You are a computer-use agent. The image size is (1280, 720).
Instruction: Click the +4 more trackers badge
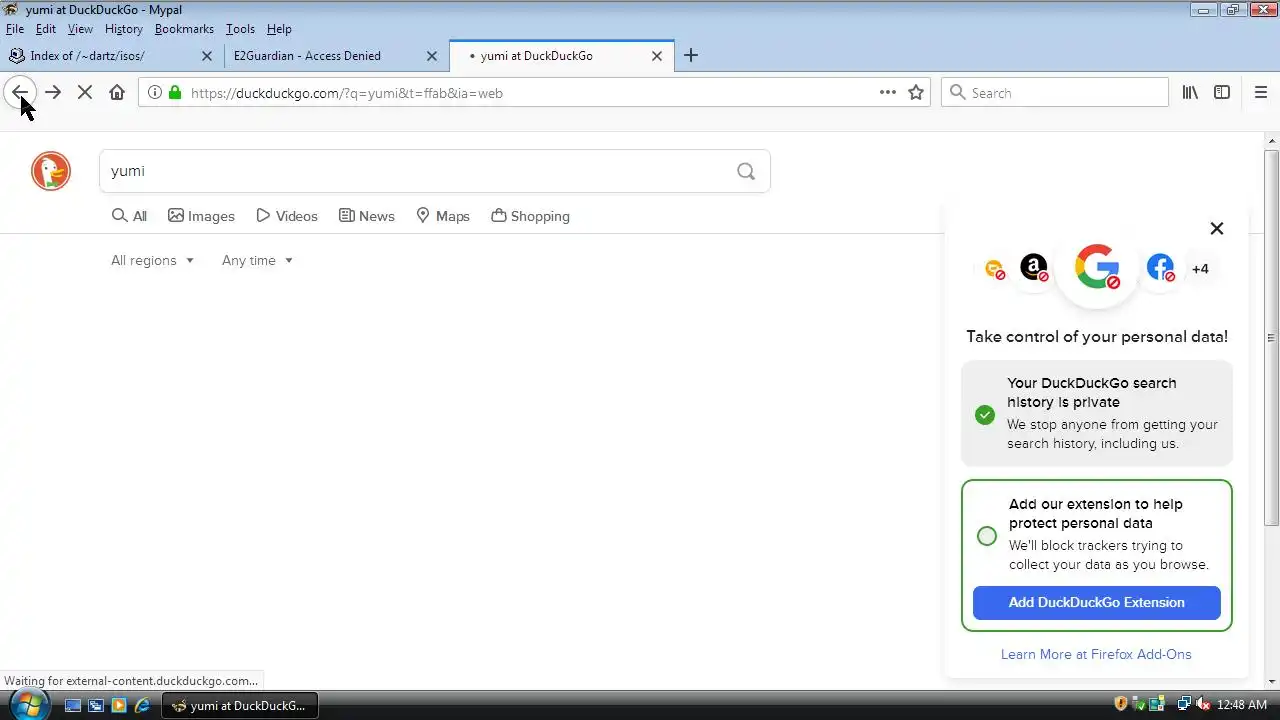click(x=1200, y=268)
